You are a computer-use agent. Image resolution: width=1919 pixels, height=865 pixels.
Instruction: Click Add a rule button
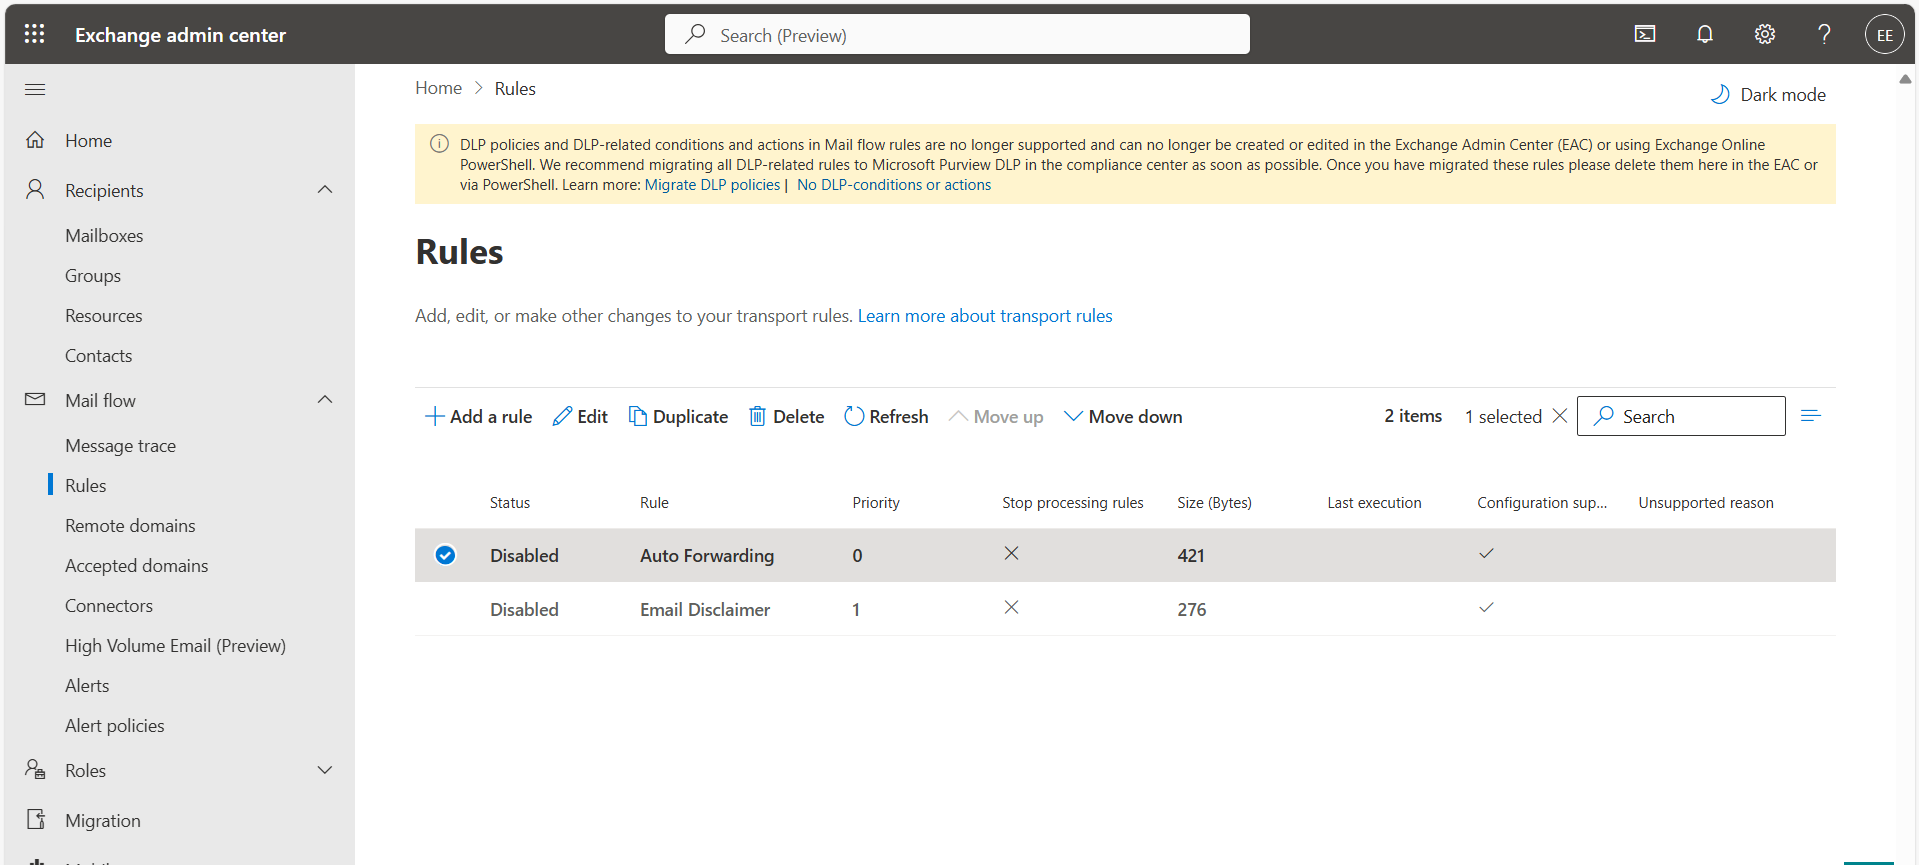click(x=478, y=416)
